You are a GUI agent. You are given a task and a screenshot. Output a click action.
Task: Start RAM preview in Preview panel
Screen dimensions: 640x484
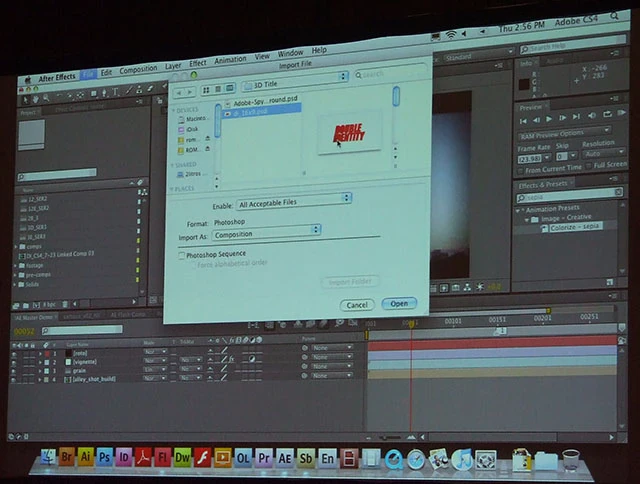pos(622,113)
